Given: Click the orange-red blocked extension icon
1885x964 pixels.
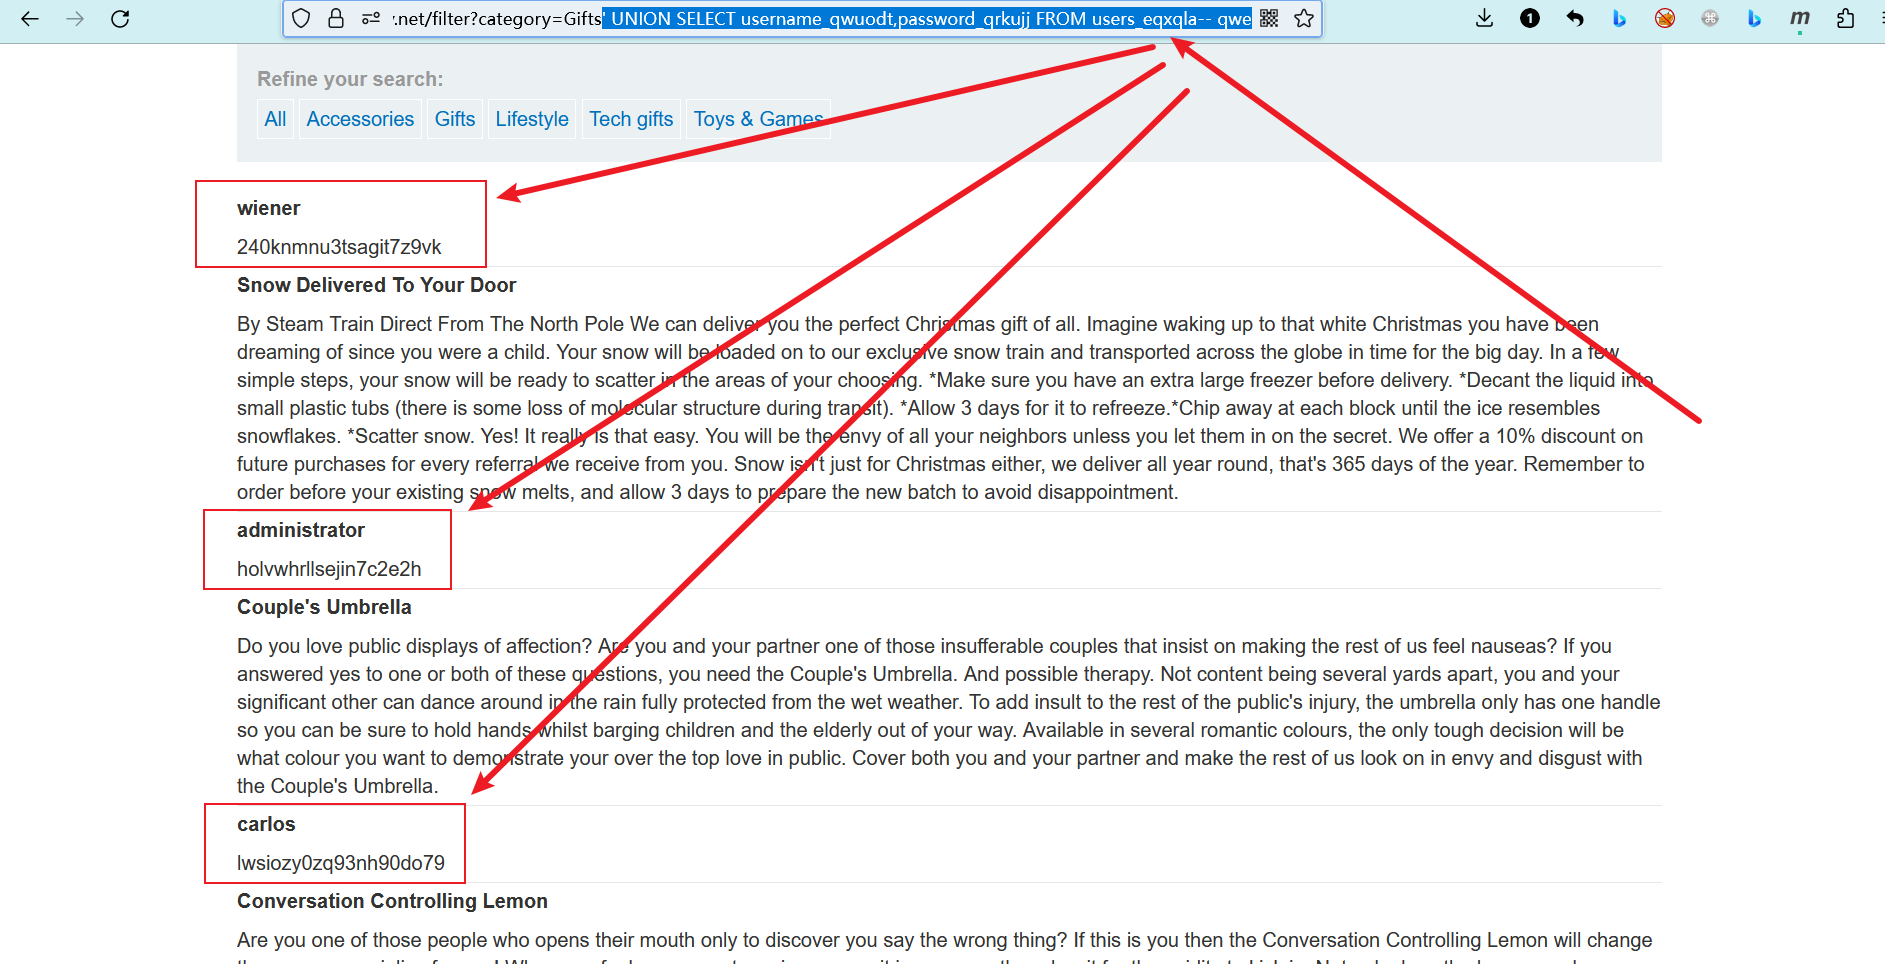Looking at the screenshot, I should pyautogui.click(x=1665, y=18).
